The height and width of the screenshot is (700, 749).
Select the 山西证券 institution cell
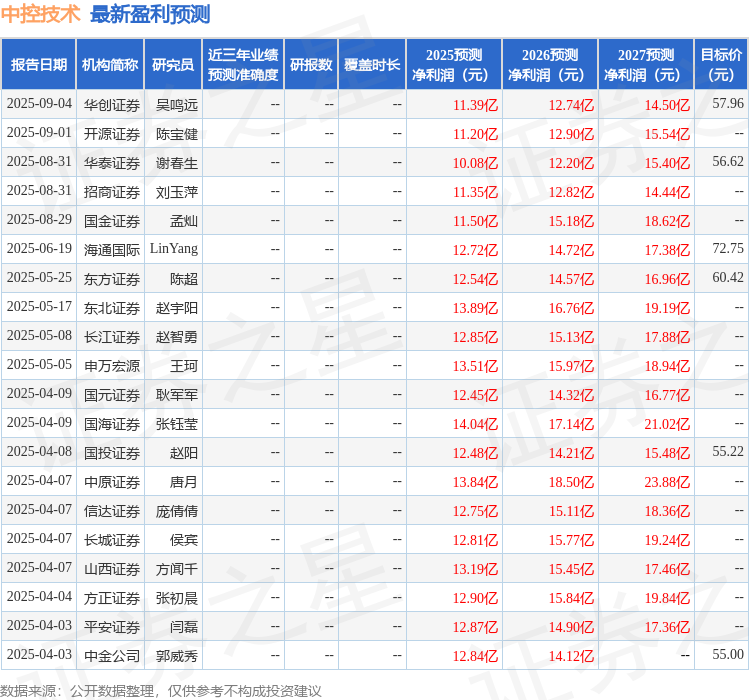pyautogui.click(x=112, y=569)
